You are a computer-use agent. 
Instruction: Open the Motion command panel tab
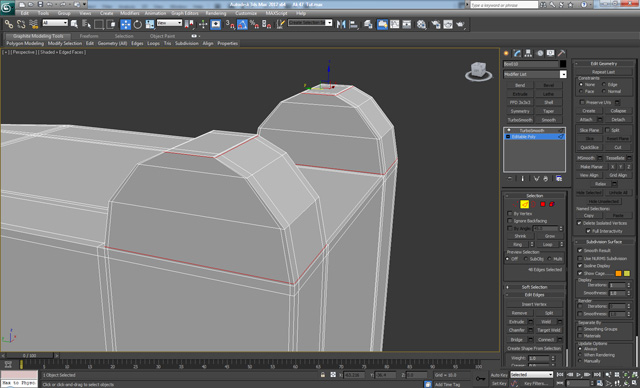[x=540, y=53]
